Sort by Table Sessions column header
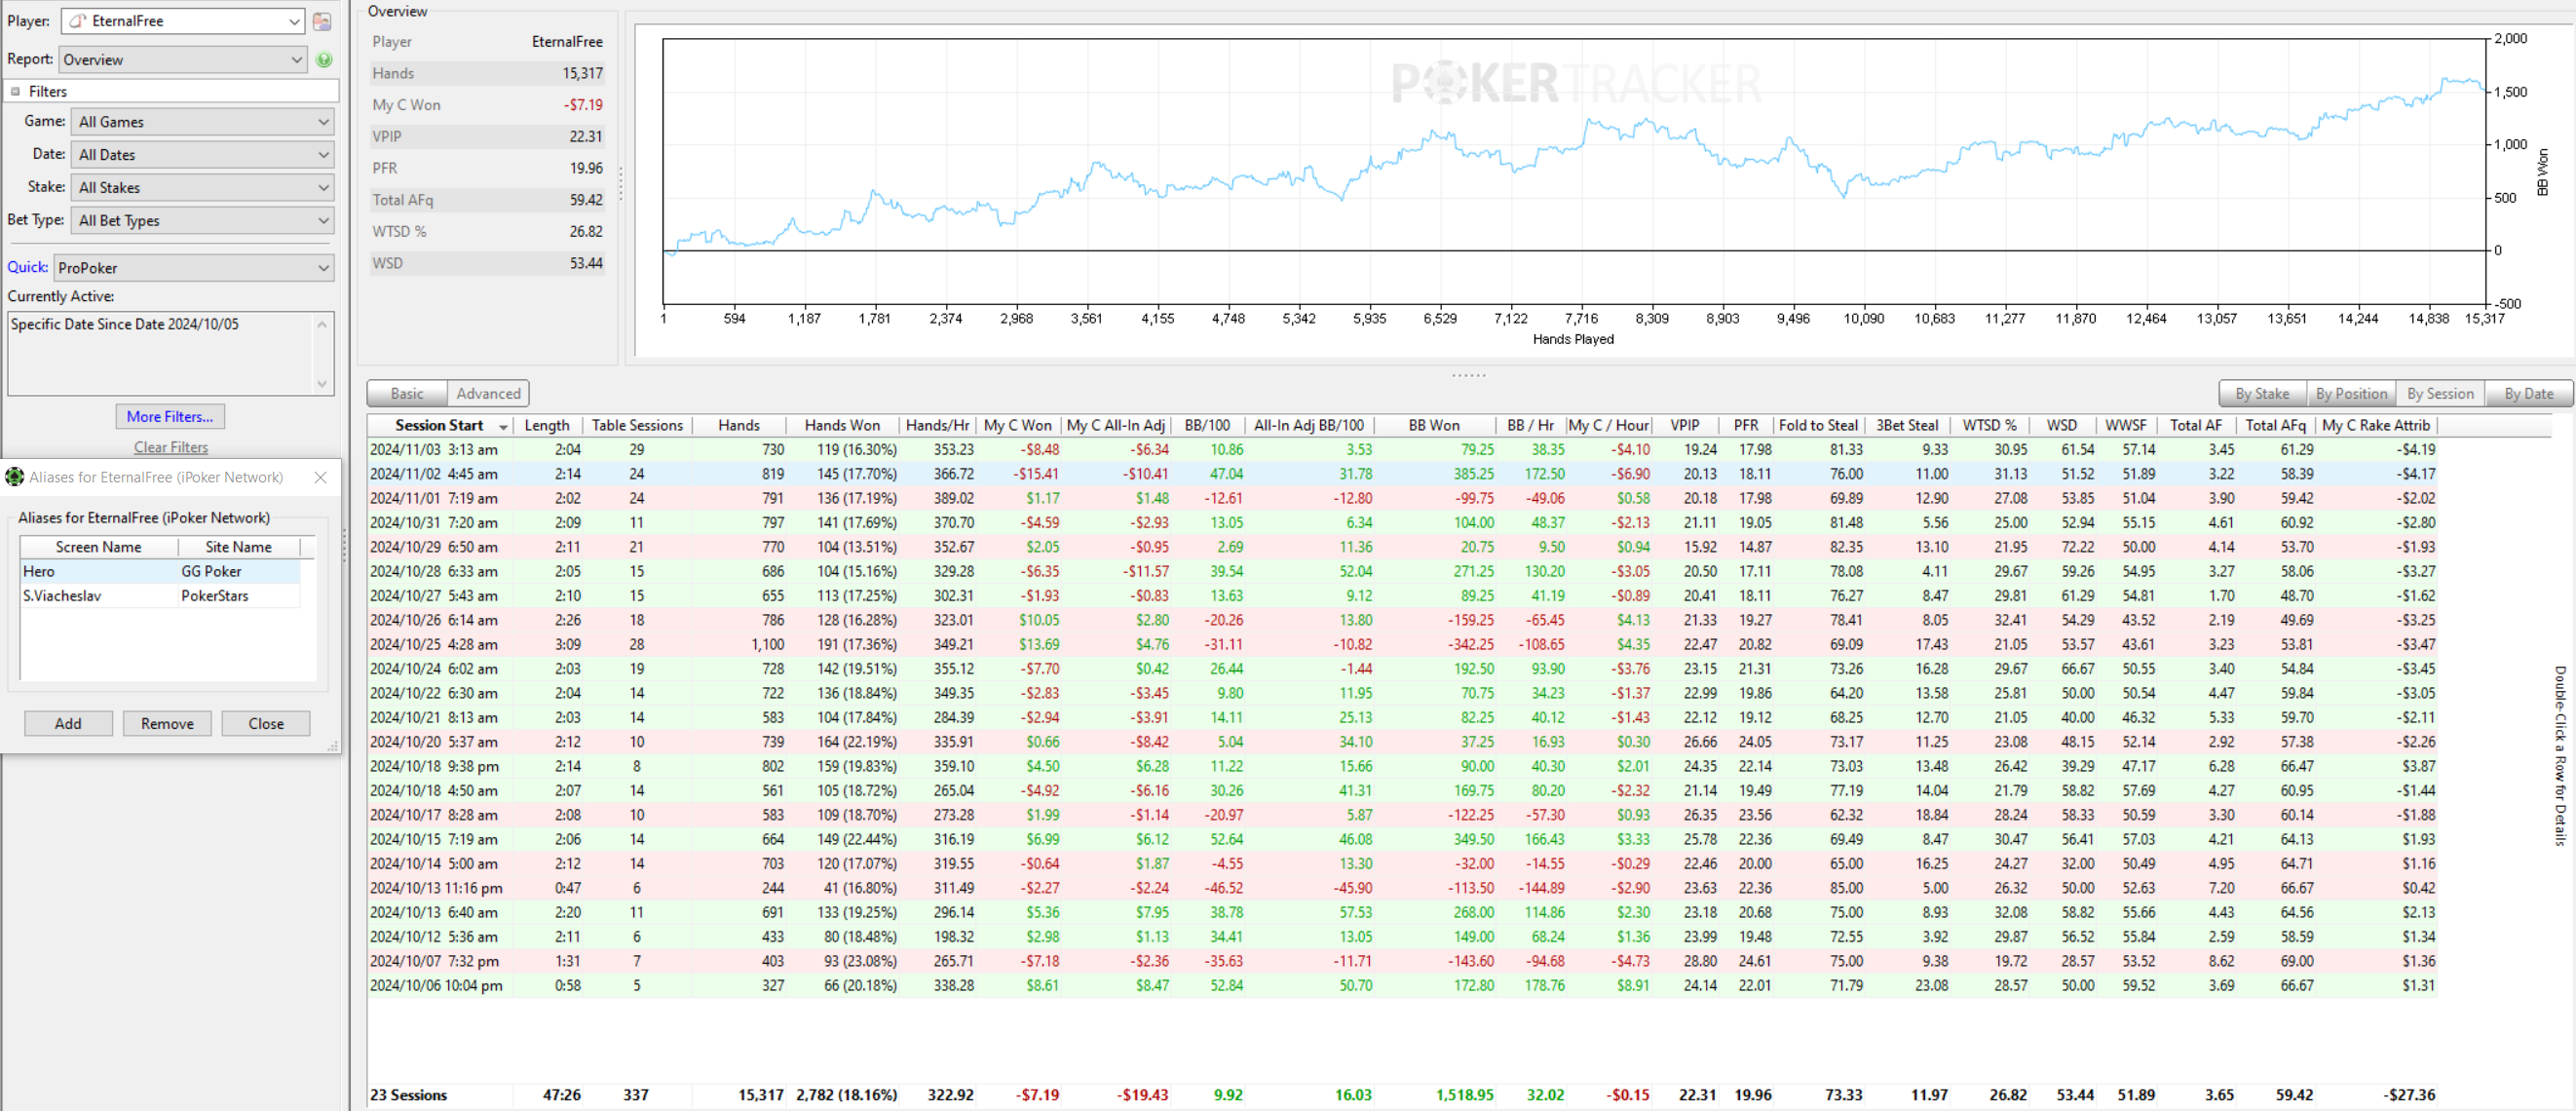Image resolution: width=2576 pixels, height=1111 pixels. tap(637, 426)
